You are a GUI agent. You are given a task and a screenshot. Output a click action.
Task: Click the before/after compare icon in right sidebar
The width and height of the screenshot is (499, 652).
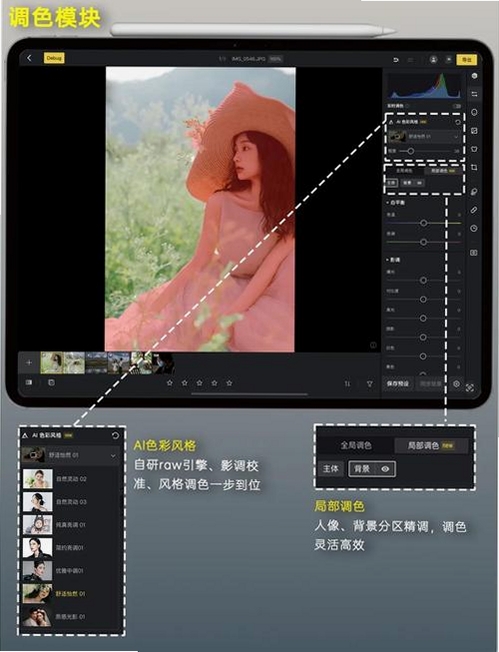[x=474, y=252]
